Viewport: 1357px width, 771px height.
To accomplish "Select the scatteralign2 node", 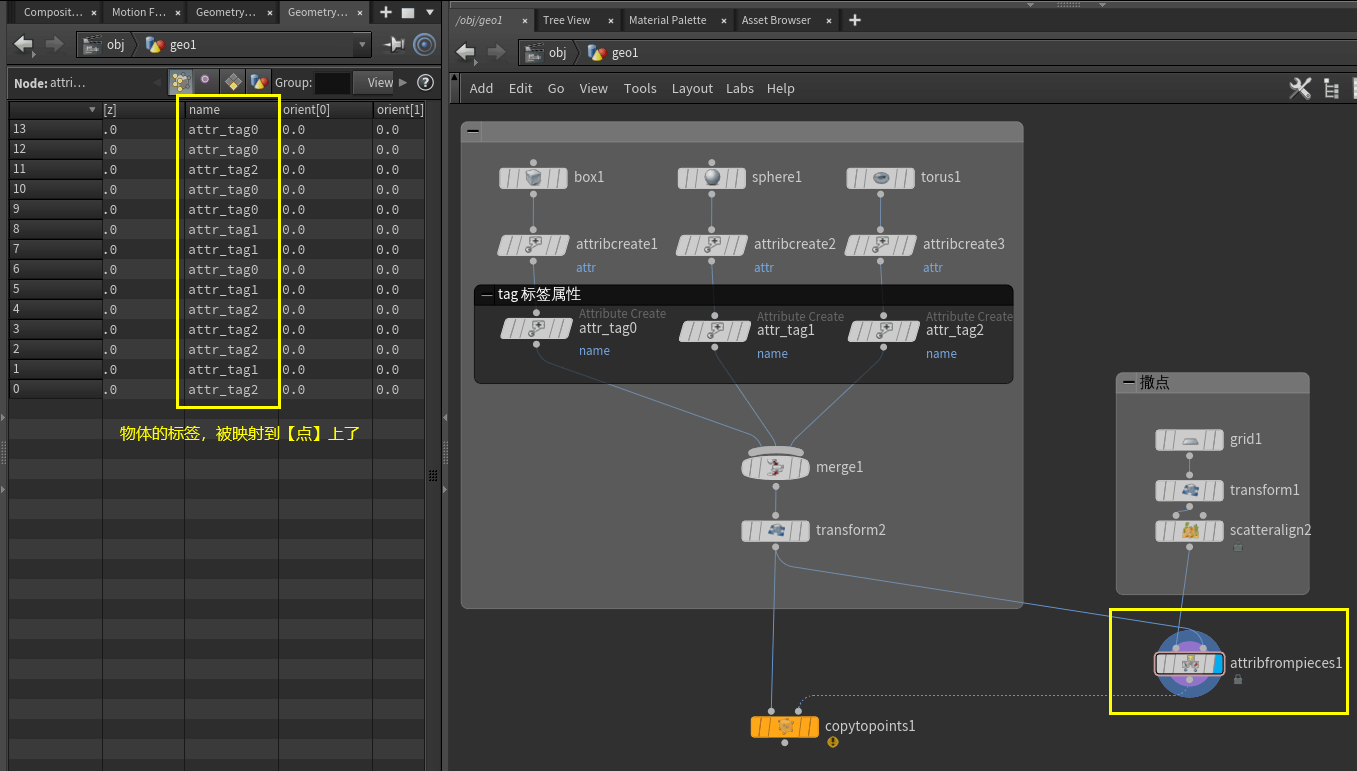I will tap(1189, 531).
